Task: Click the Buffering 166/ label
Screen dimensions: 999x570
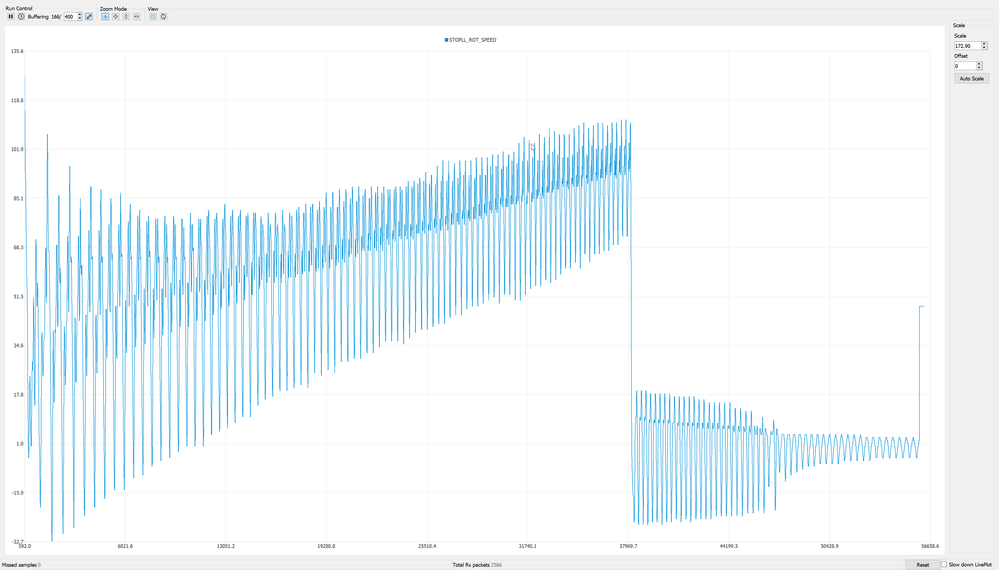Action: pyautogui.click(x=44, y=17)
